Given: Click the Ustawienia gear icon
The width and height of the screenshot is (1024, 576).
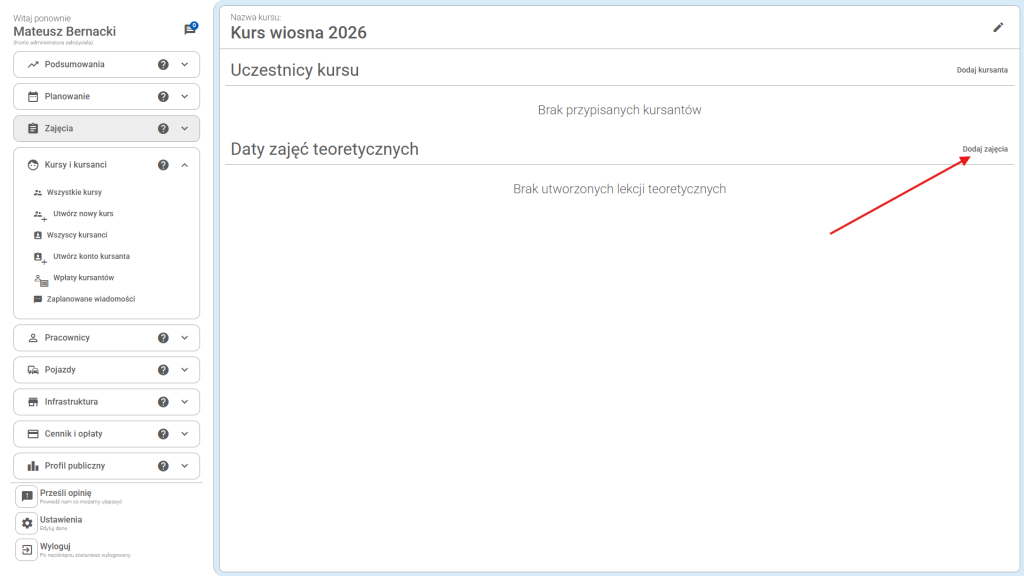Looking at the screenshot, I should (x=27, y=523).
